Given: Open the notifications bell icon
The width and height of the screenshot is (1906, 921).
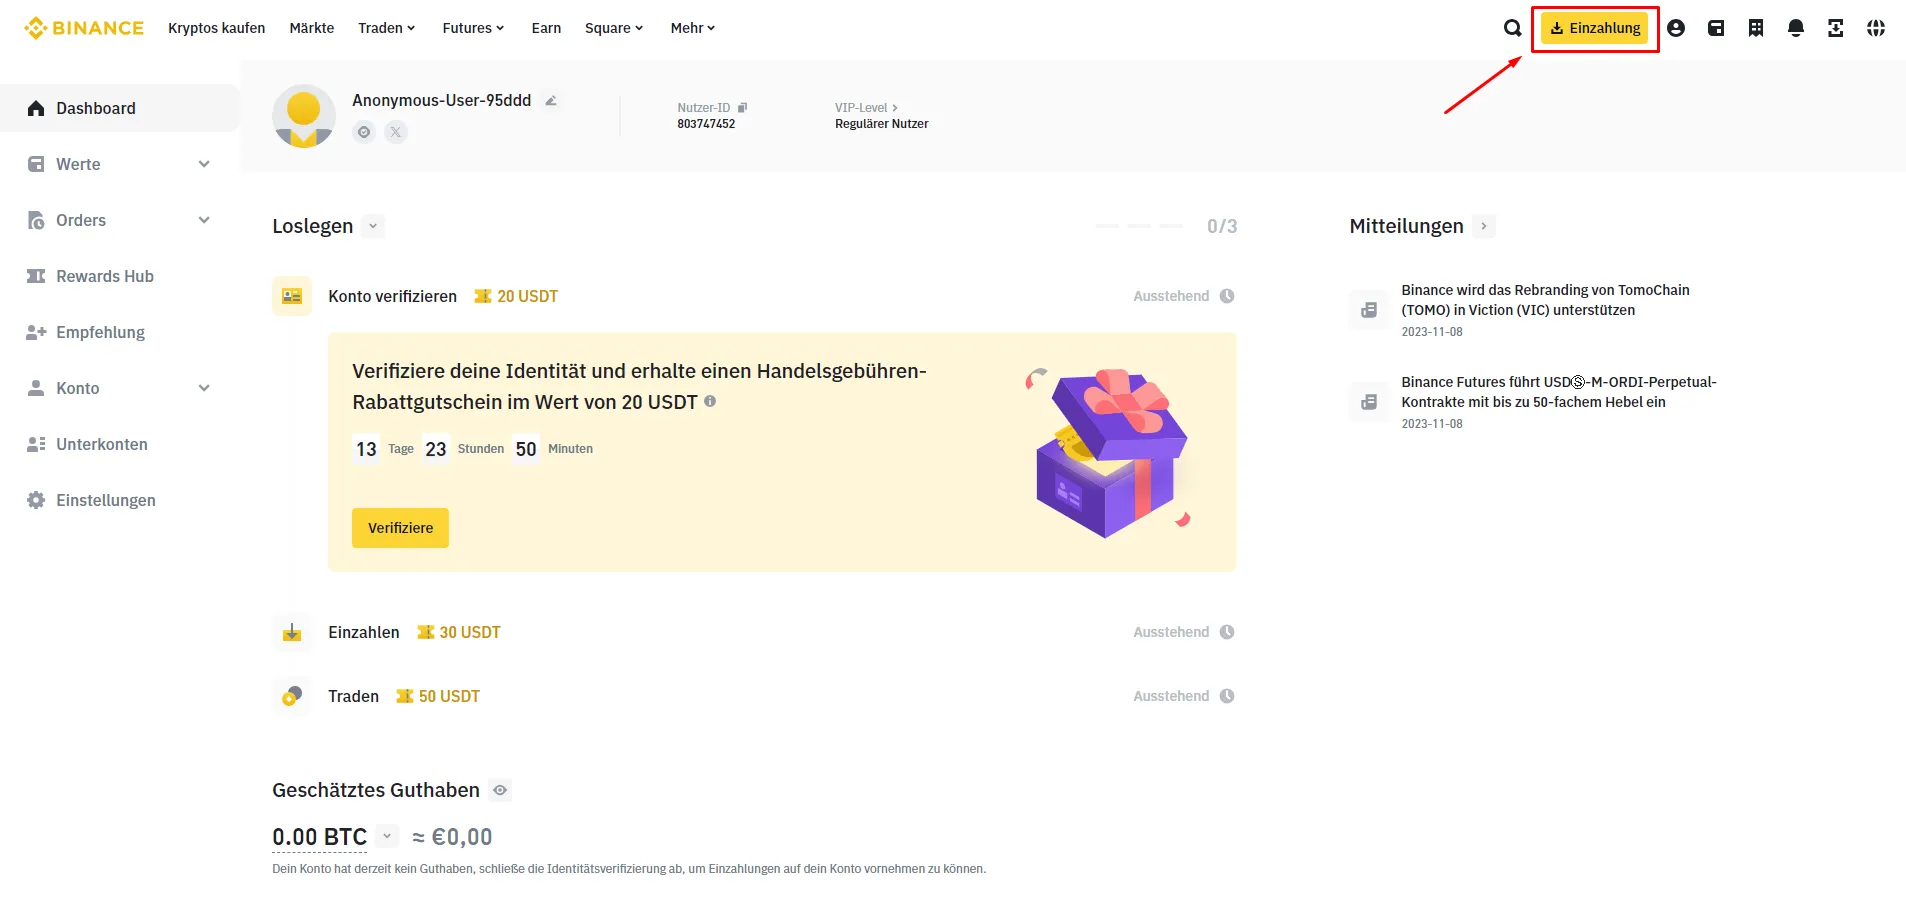Looking at the screenshot, I should point(1795,28).
